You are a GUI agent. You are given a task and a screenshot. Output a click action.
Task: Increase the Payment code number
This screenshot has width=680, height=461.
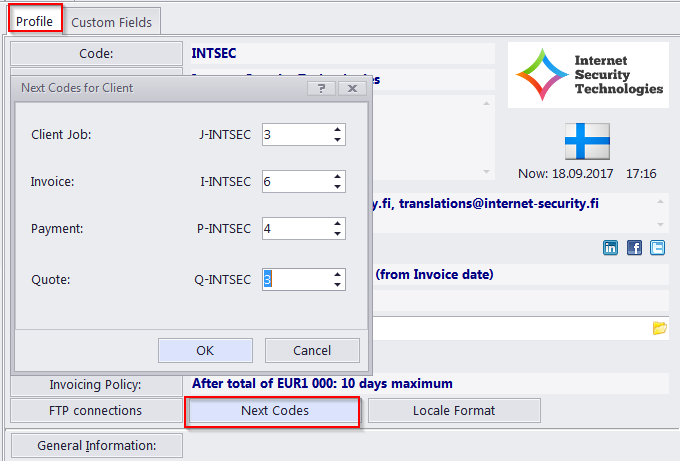click(338, 224)
